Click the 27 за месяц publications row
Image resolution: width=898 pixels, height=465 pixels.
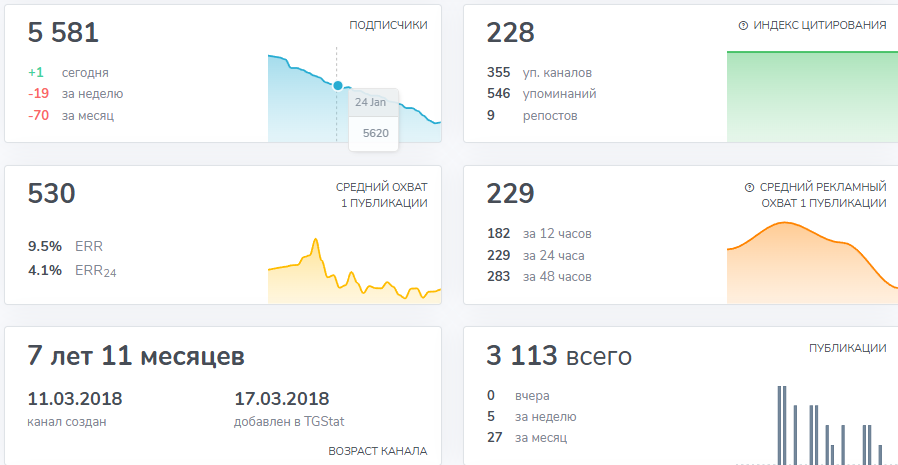527,438
